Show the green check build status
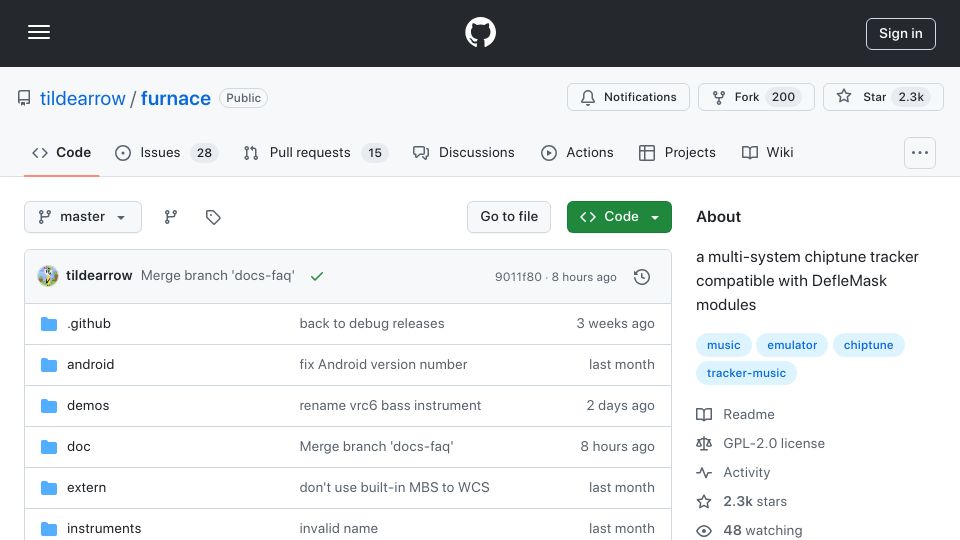 tap(317, 276)
